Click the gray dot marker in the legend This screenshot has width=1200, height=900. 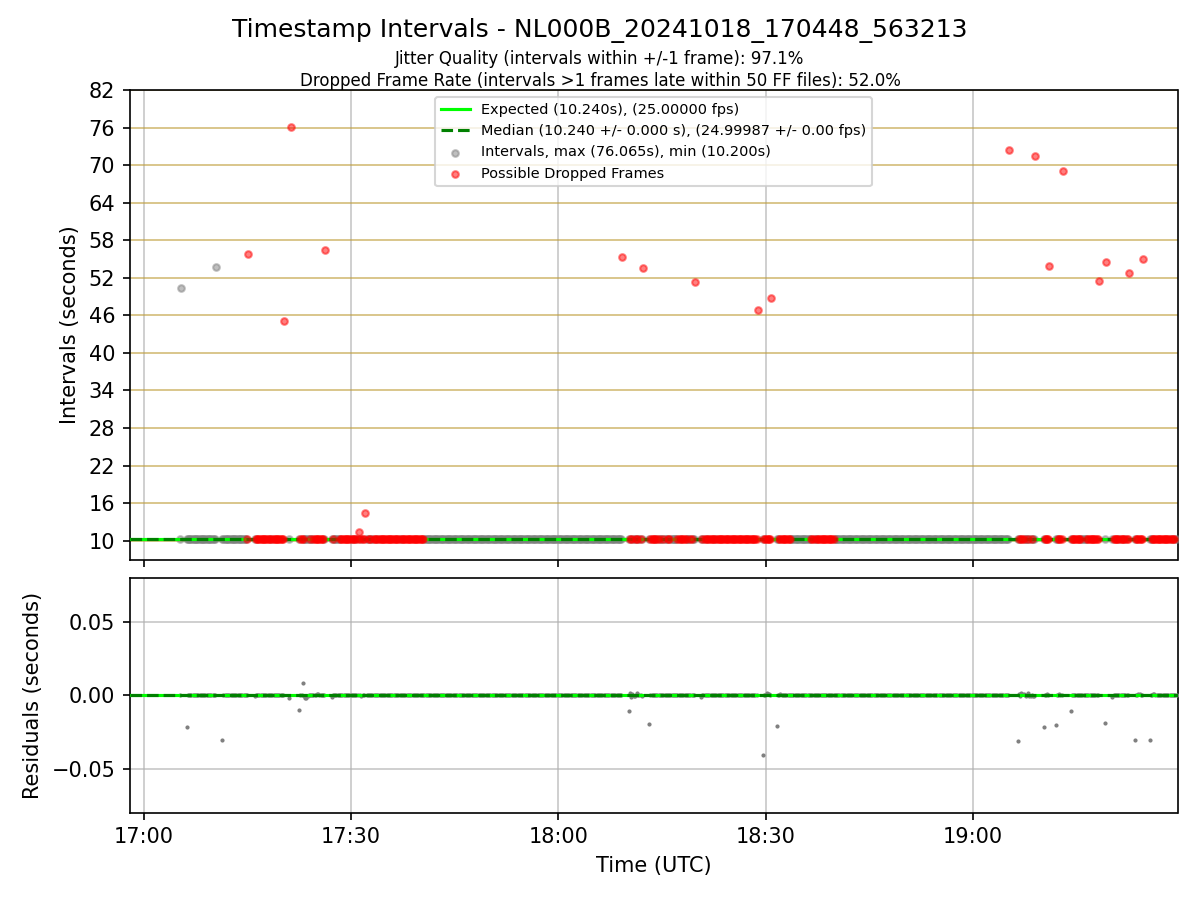coord(456,152)
